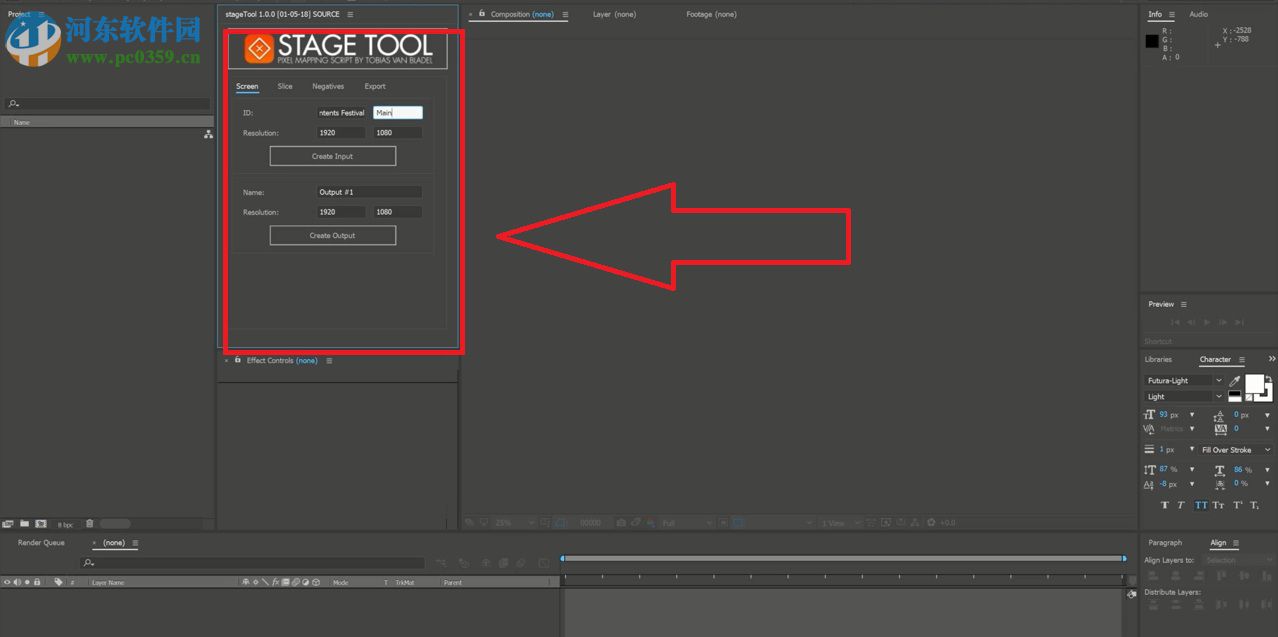Click the Shy switch column icon

(246, 582)
